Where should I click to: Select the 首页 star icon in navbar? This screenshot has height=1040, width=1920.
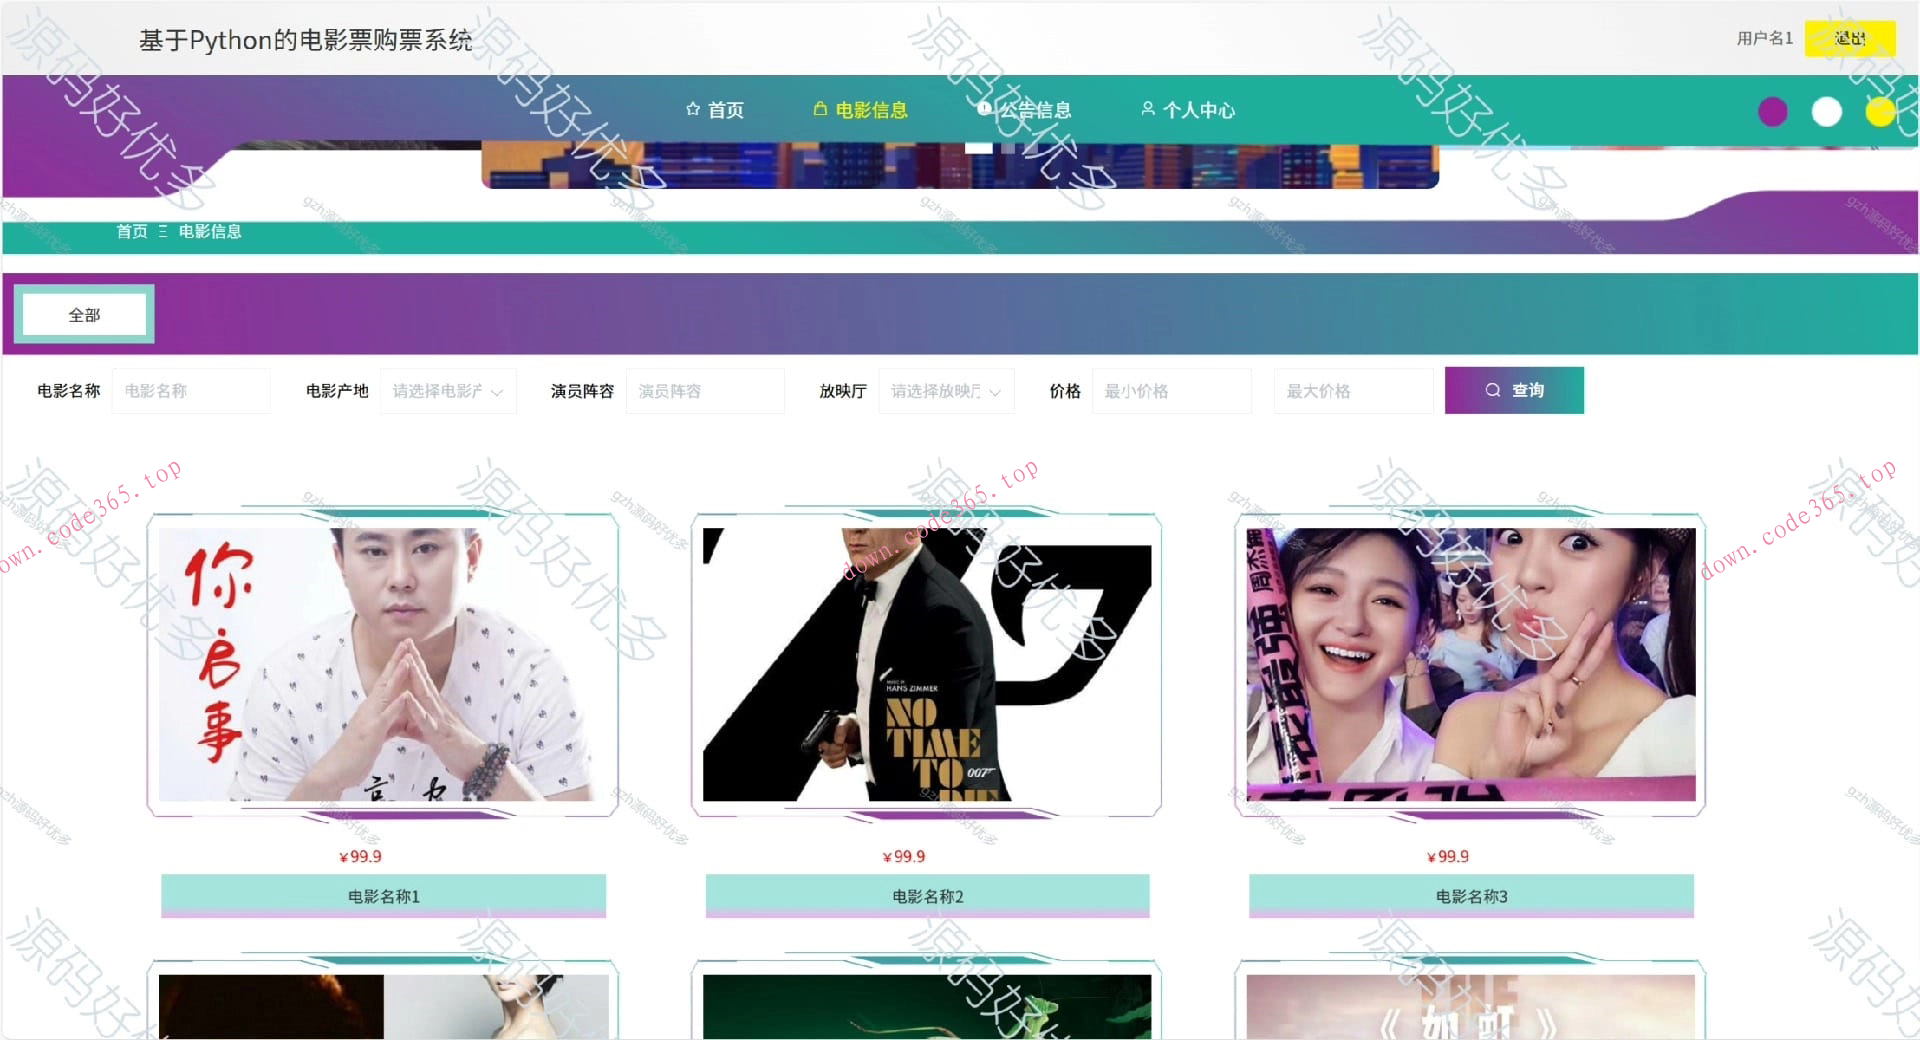click(x=692, y=110)
